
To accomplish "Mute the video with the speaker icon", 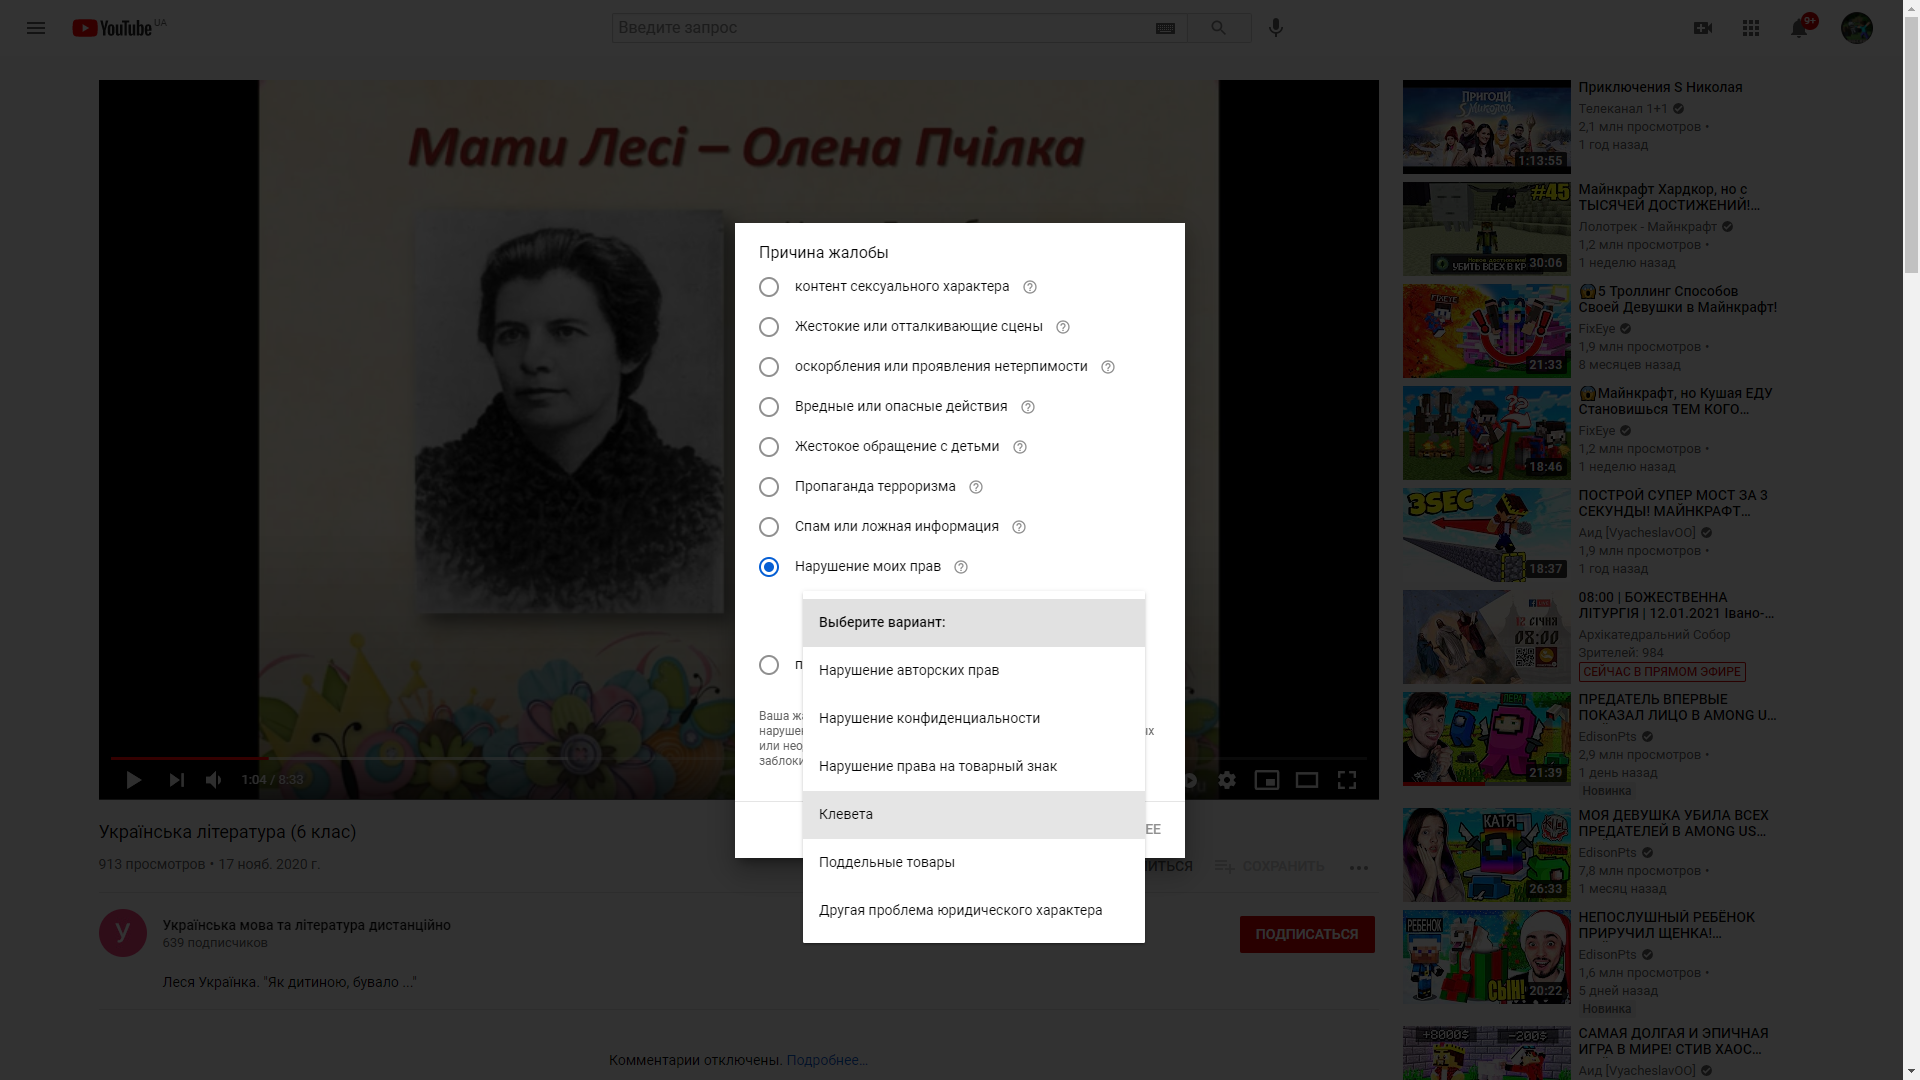I will [214, 780].
